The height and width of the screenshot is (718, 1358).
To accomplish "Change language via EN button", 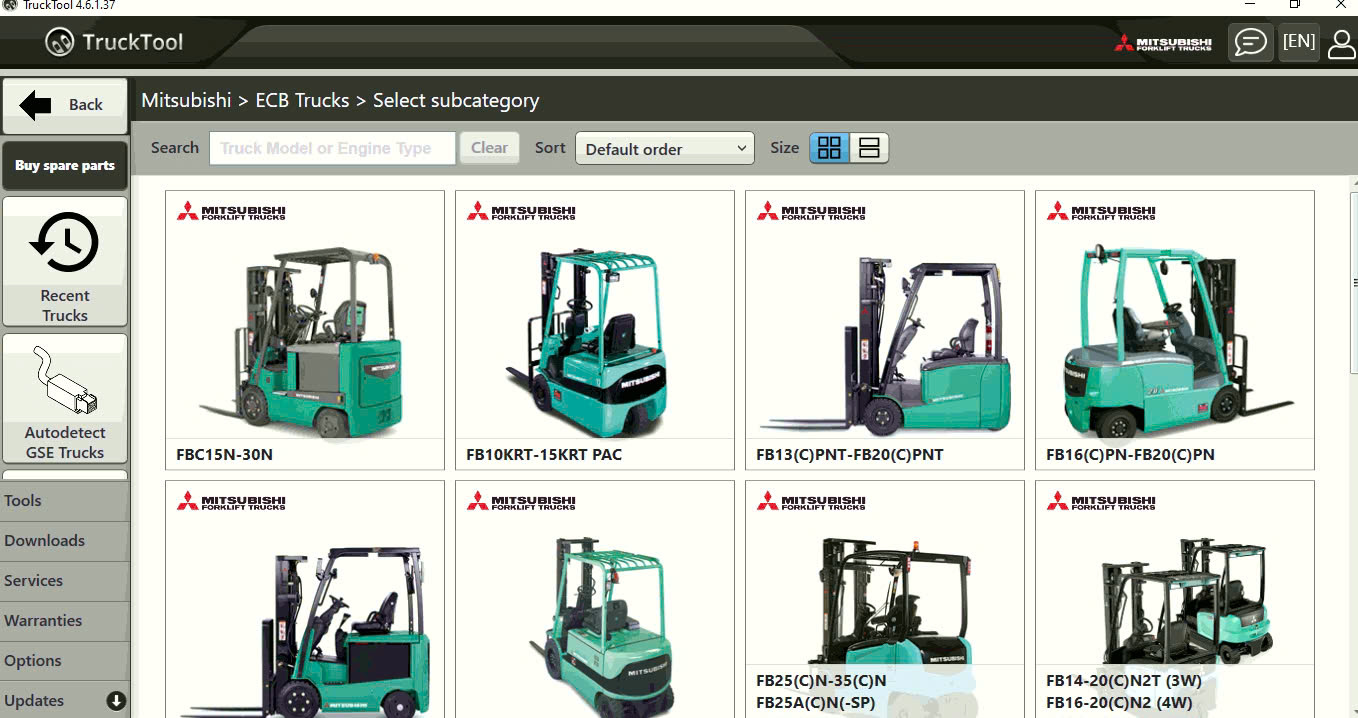I will [x=1299, y=42].
